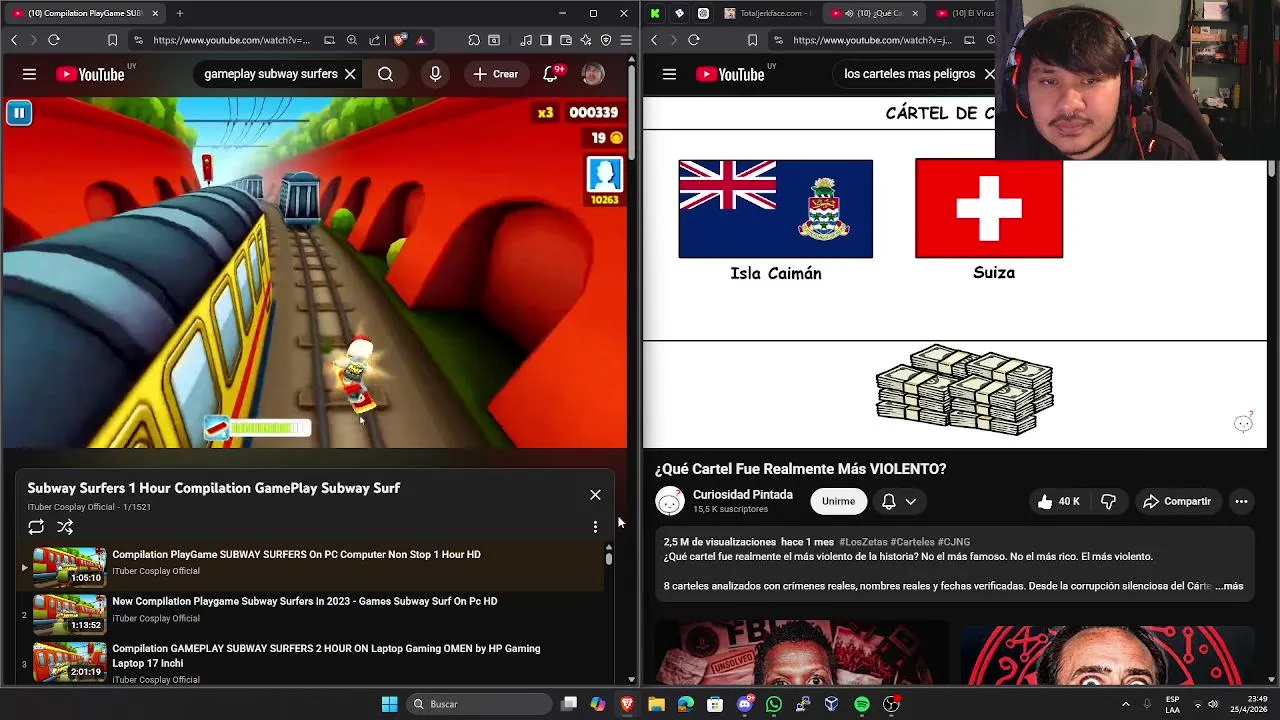Reload the right browser window page
1280x720 pixels.
coord(694,40)
